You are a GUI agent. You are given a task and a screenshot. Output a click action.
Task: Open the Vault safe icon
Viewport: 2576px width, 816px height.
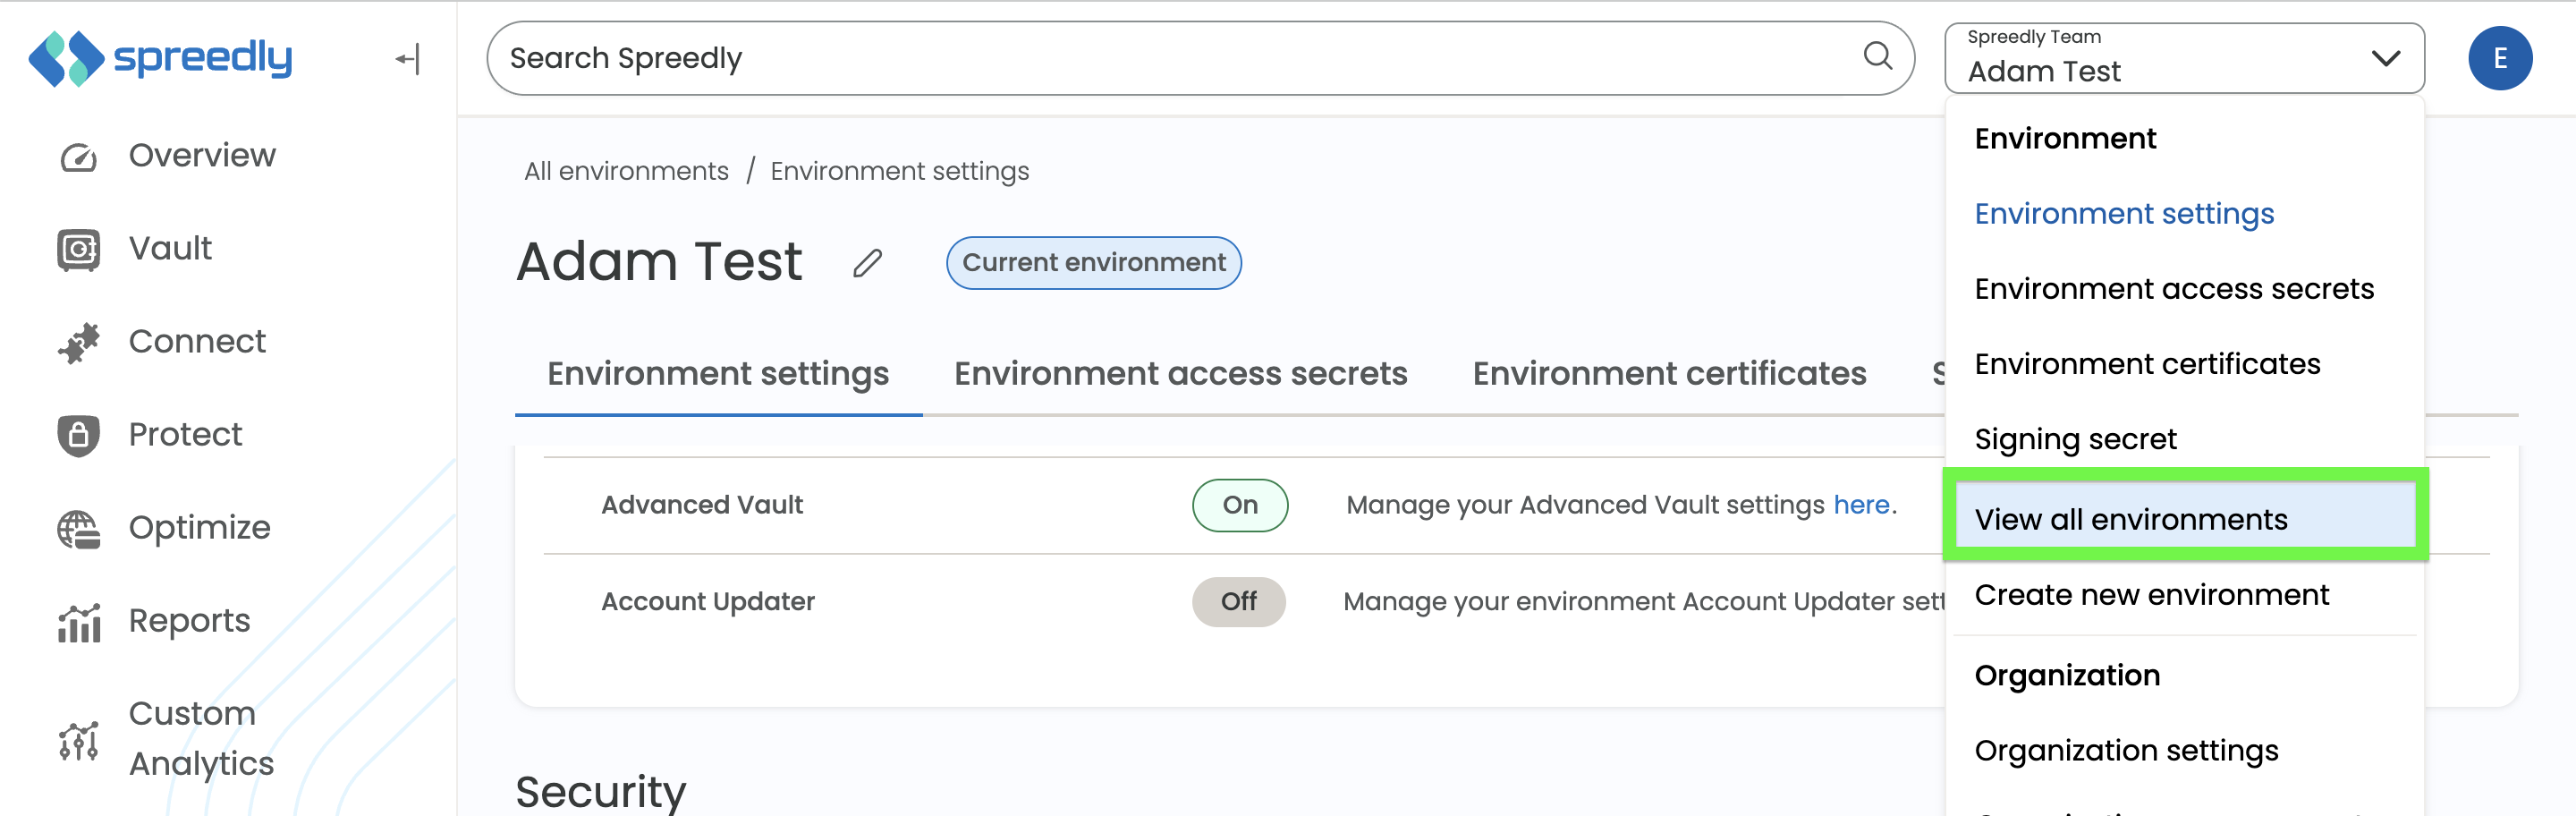[x=78, y=249]
